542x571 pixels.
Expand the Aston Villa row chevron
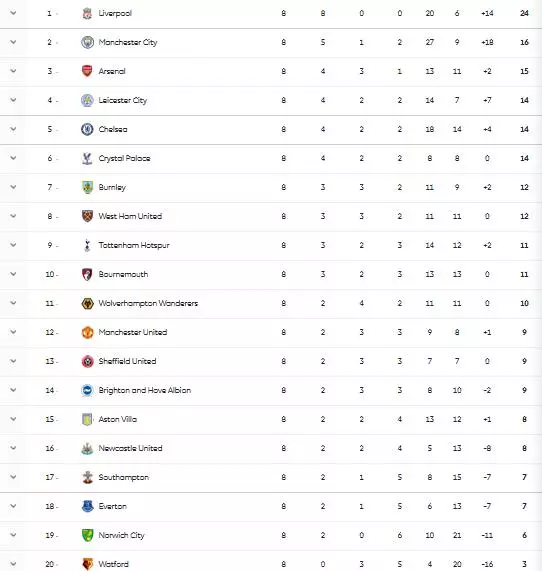click(13, 419)
